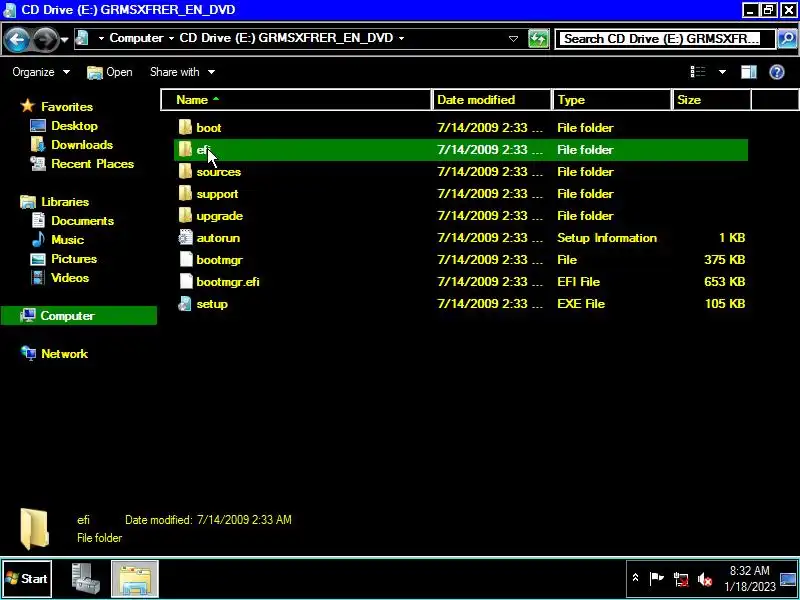Click the Open toolbar button

[110, 72]
